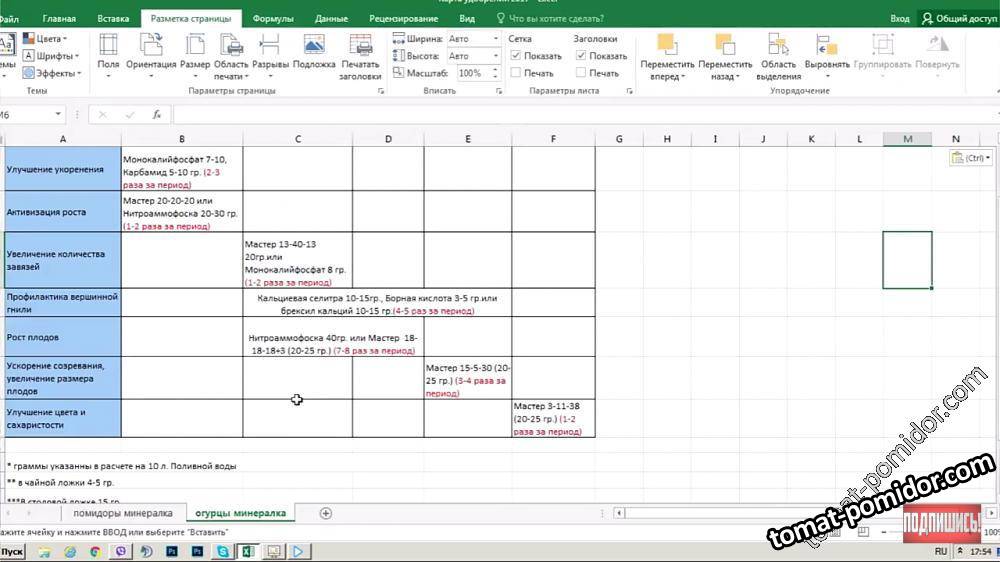The height and width of the screenshot is (562, 1000).
Task: Open the Область печати menu
Action: click(x=231, y=56)
